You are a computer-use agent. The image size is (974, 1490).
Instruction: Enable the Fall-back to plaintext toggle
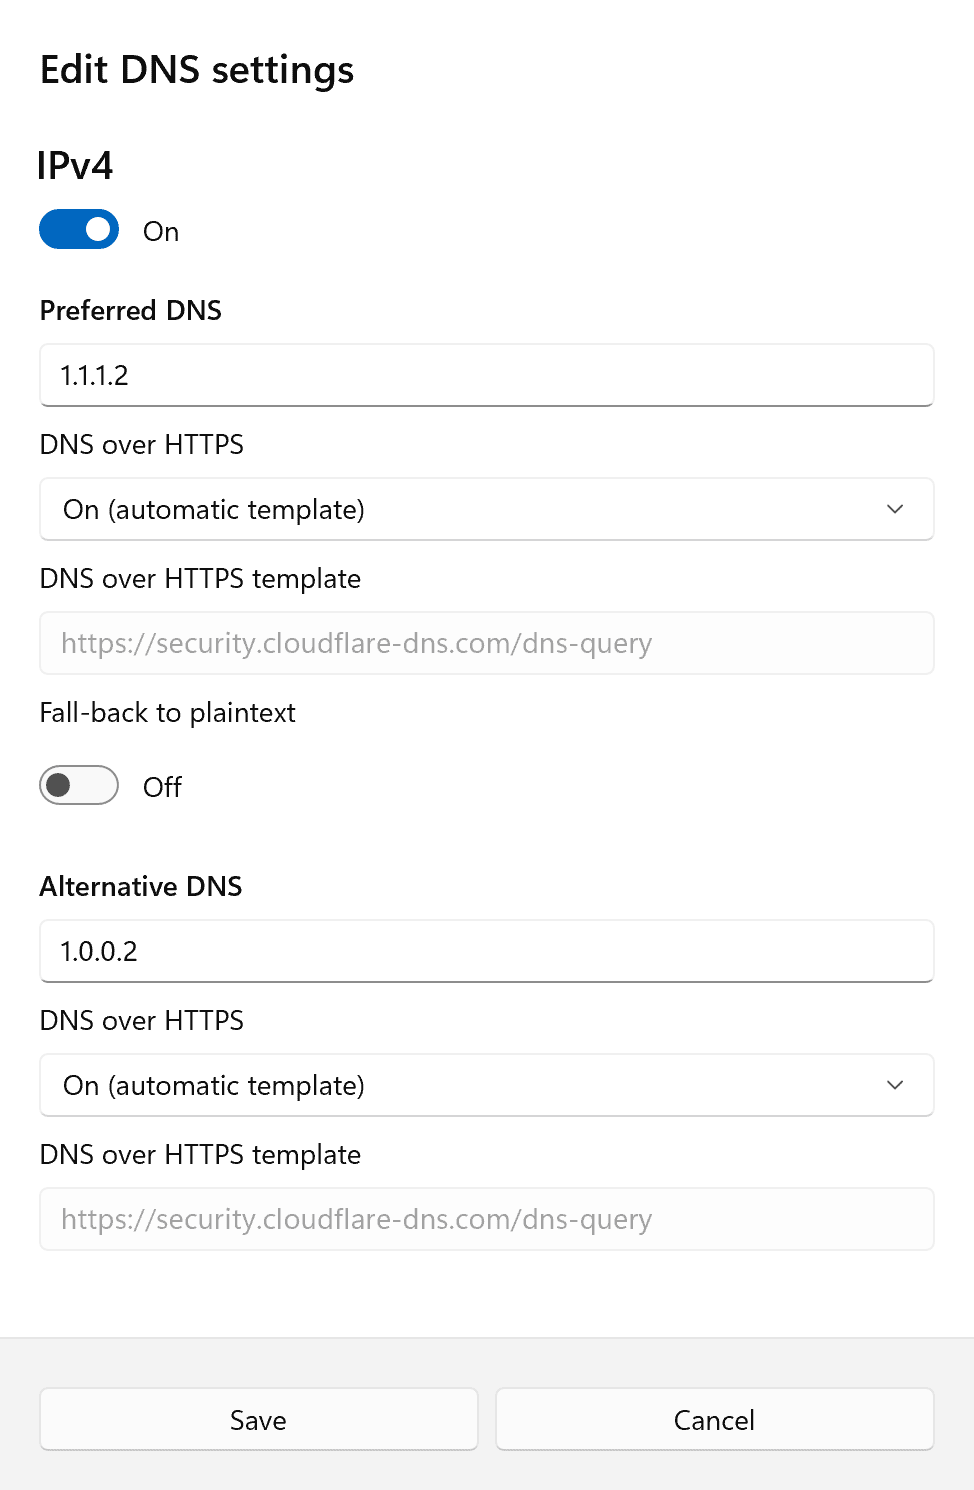[79, 786]
